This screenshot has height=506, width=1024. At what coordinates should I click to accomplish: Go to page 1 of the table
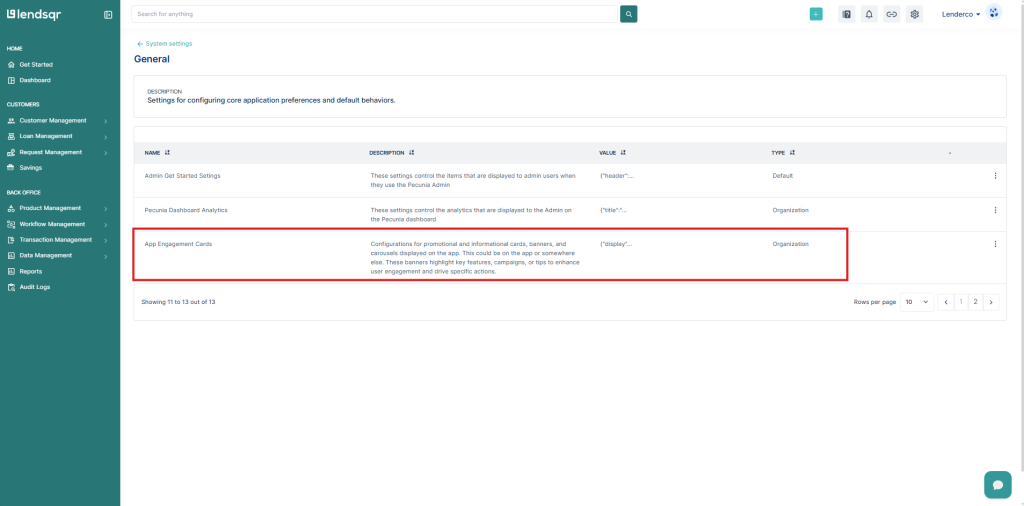coord(960,301)
